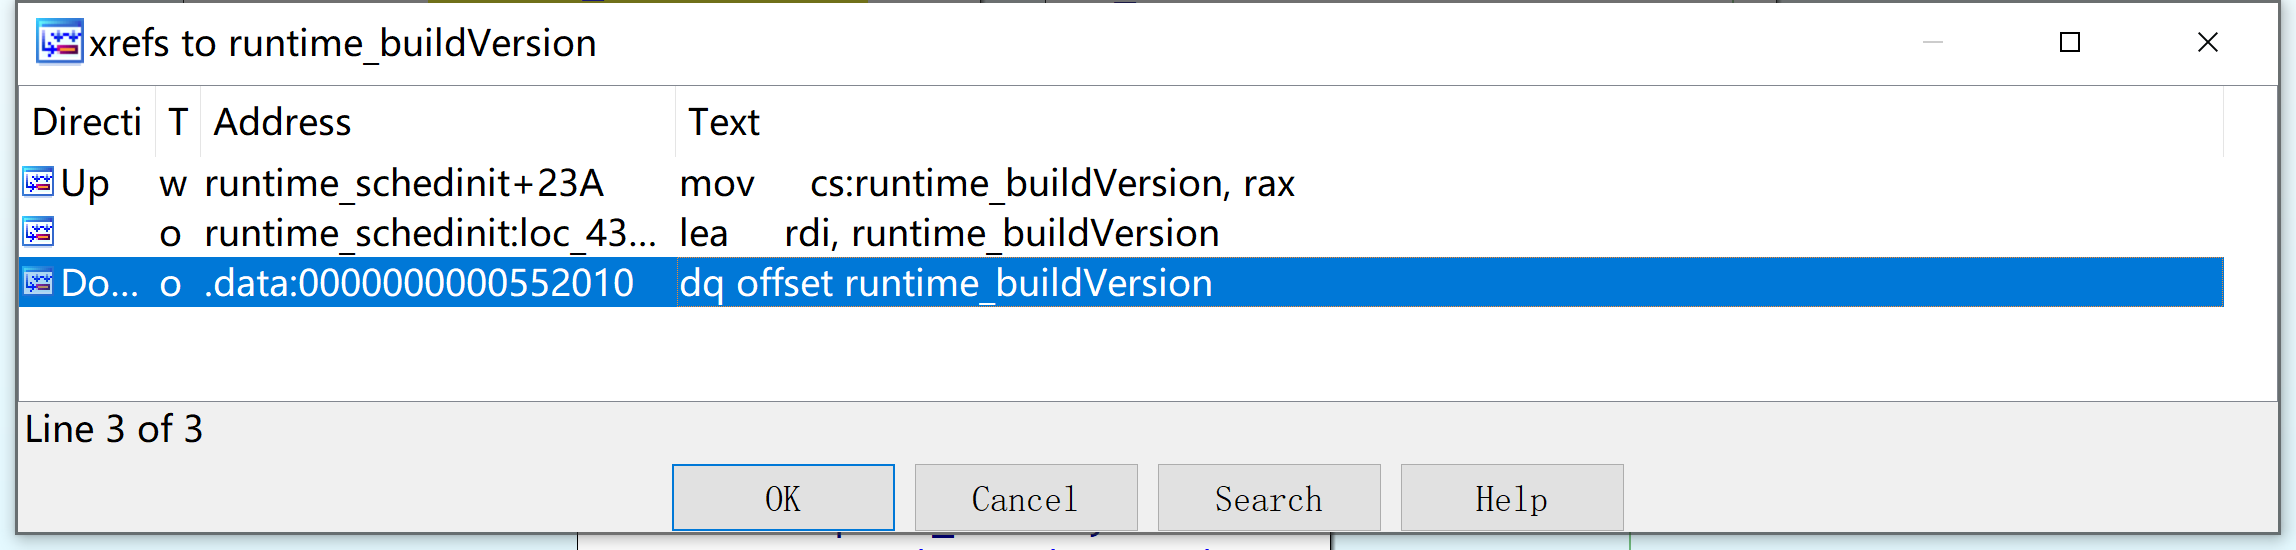2296x550 pixels.
Task: Sort by the Direction column header
Action: (x=86, y=122)
